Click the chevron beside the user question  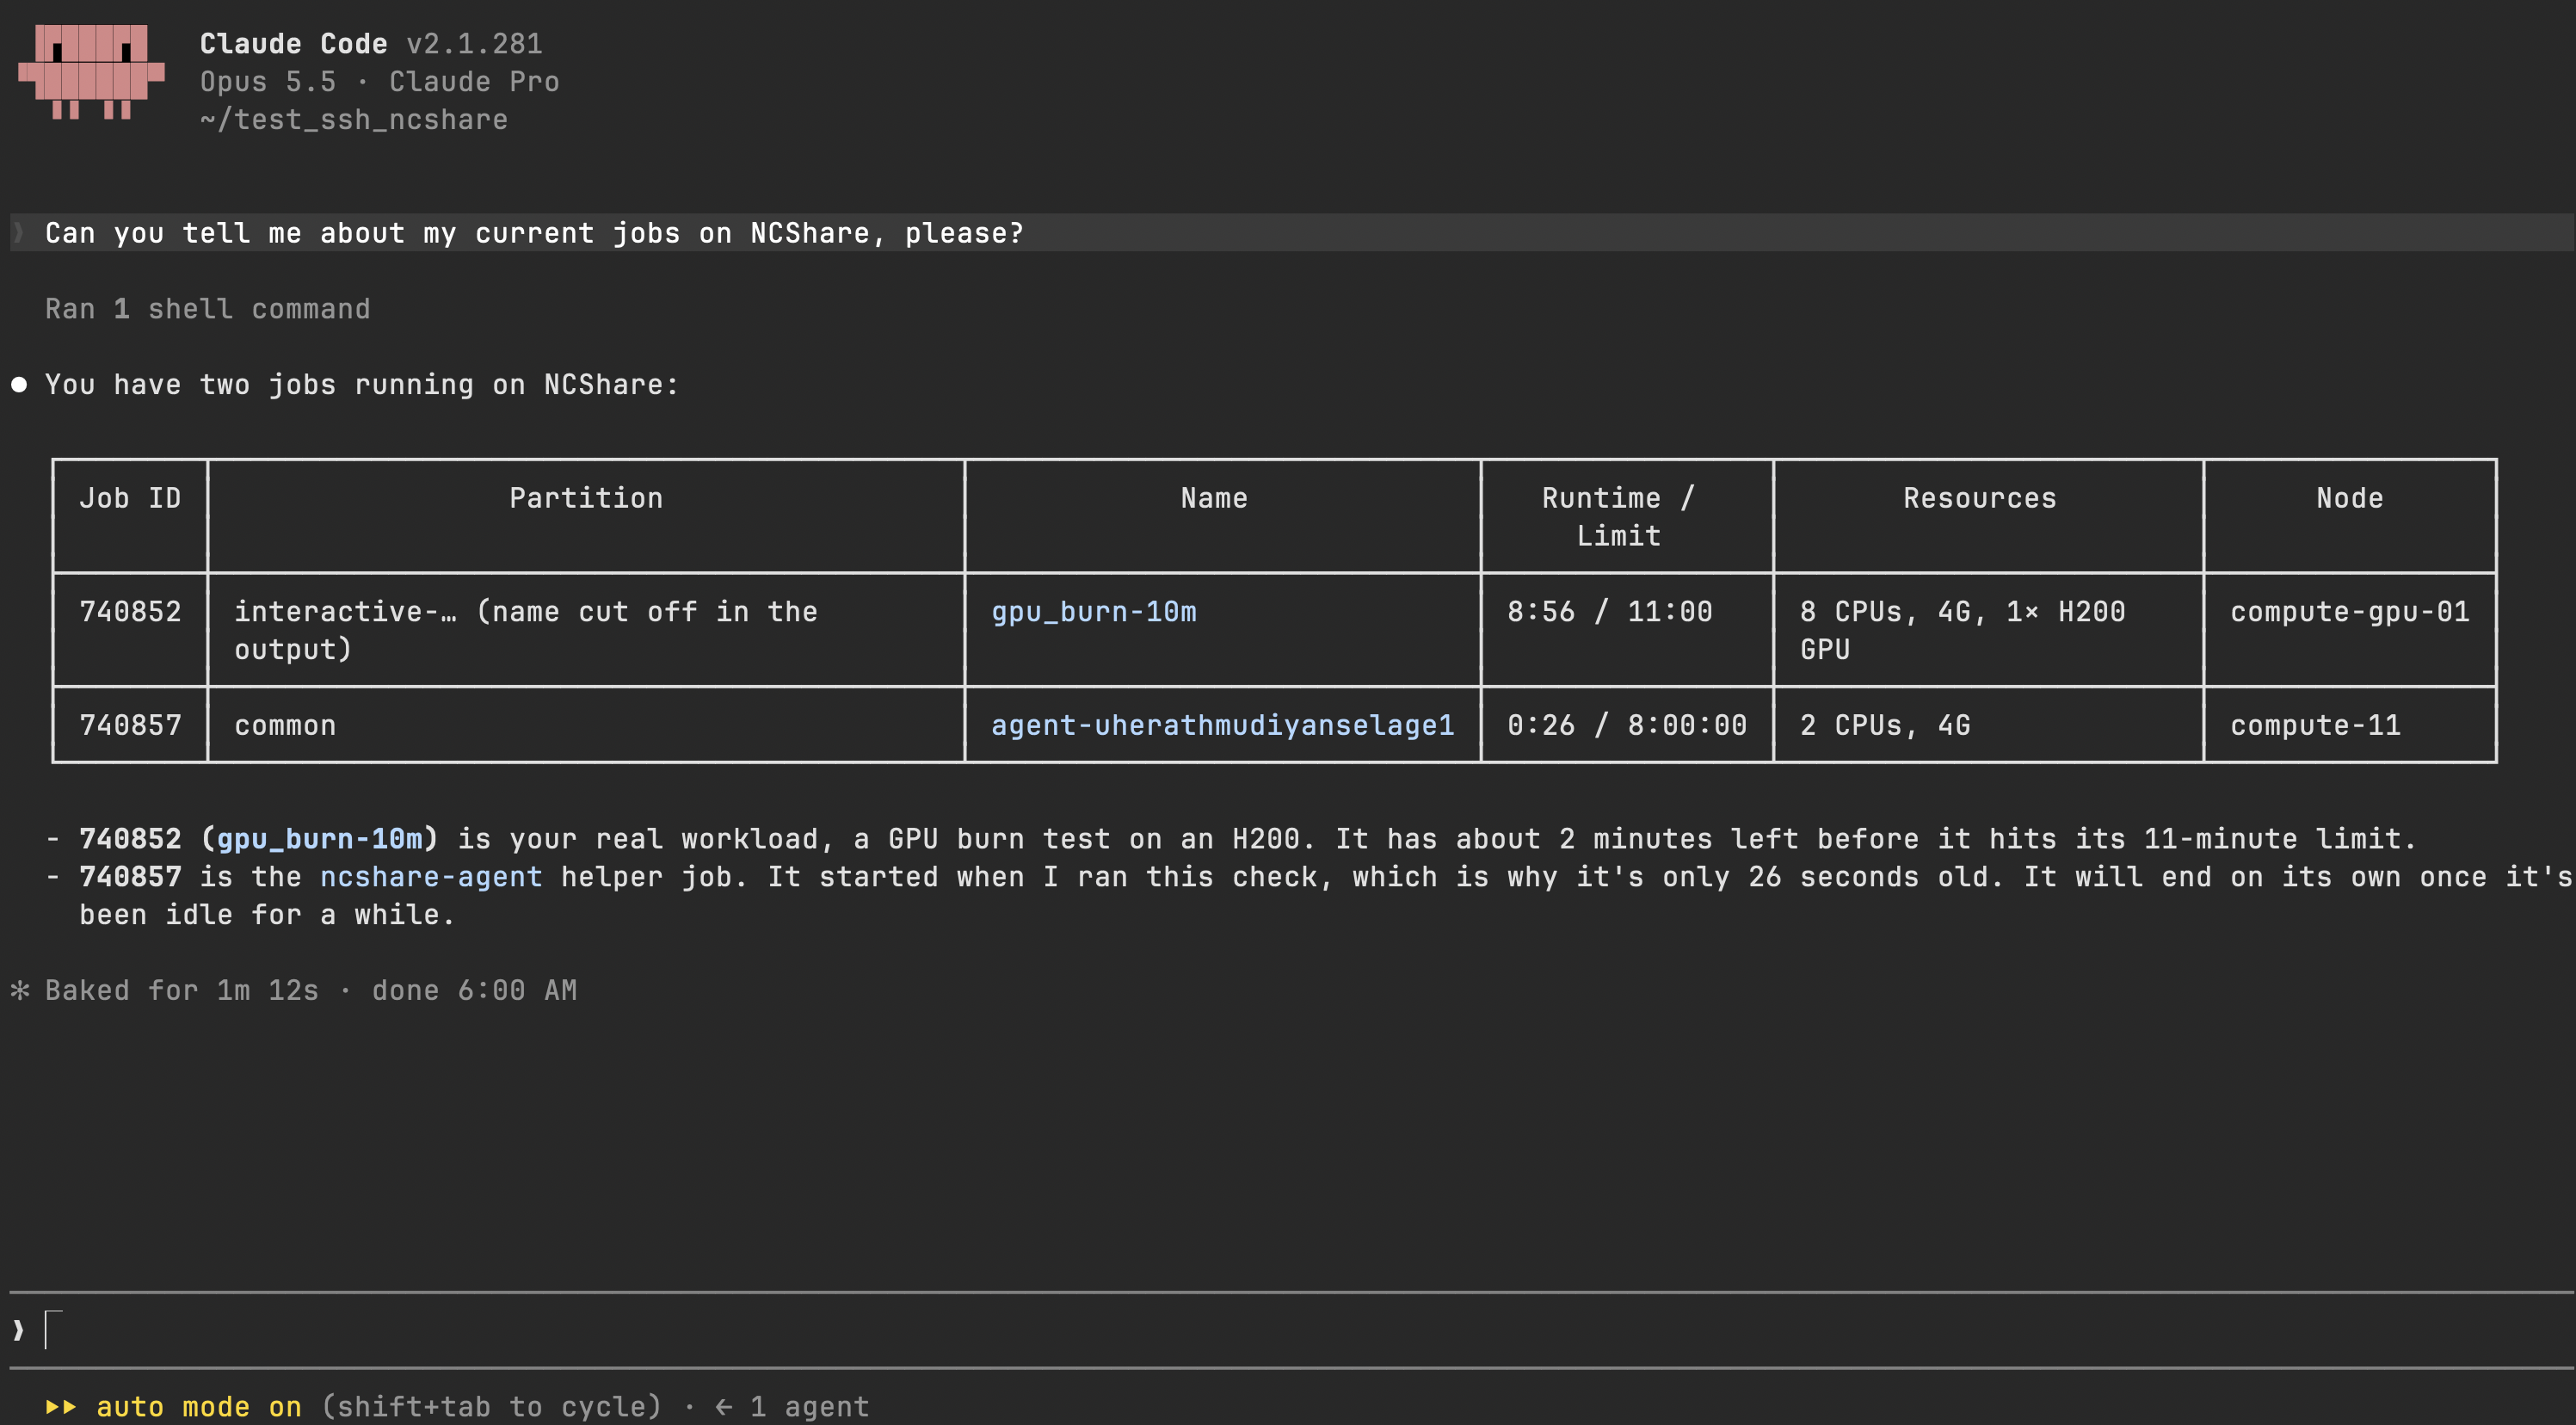[18, 233]
